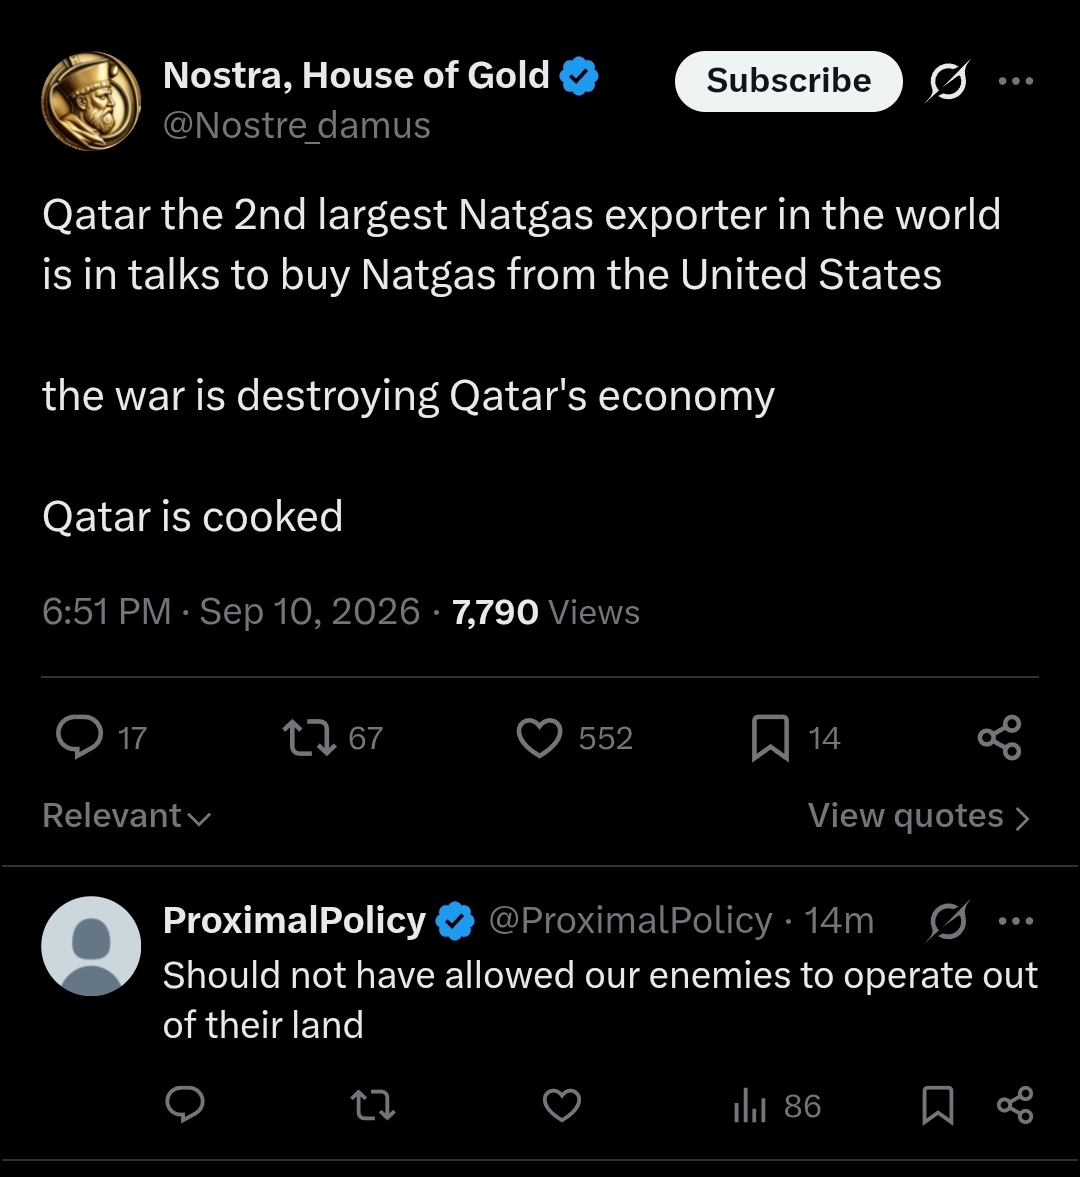The image size is (1080, 1177).
Task: Open the post timestamp 6:51 PM Sep 10, 2026
Action: tap(230, 612)
